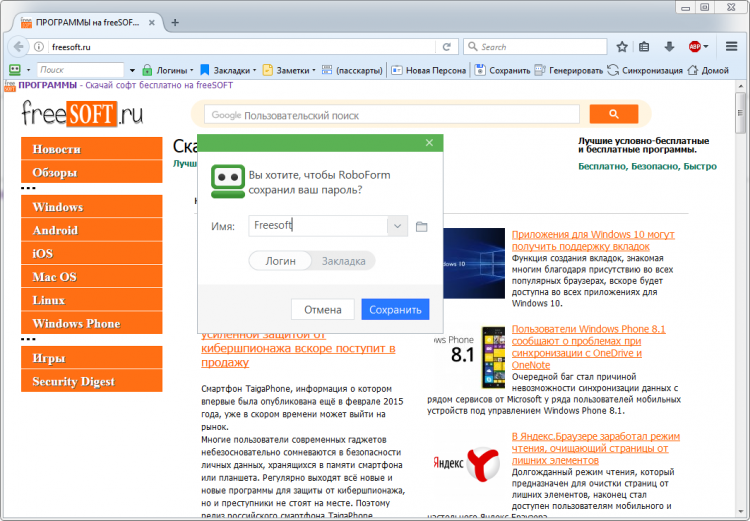Open Обзоры menu item

pos(92,172)
